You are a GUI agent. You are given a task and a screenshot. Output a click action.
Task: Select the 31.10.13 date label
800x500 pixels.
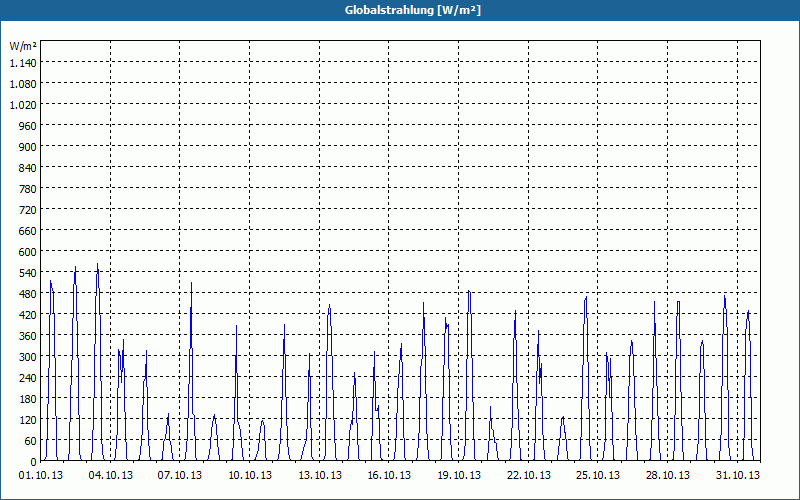737,476
